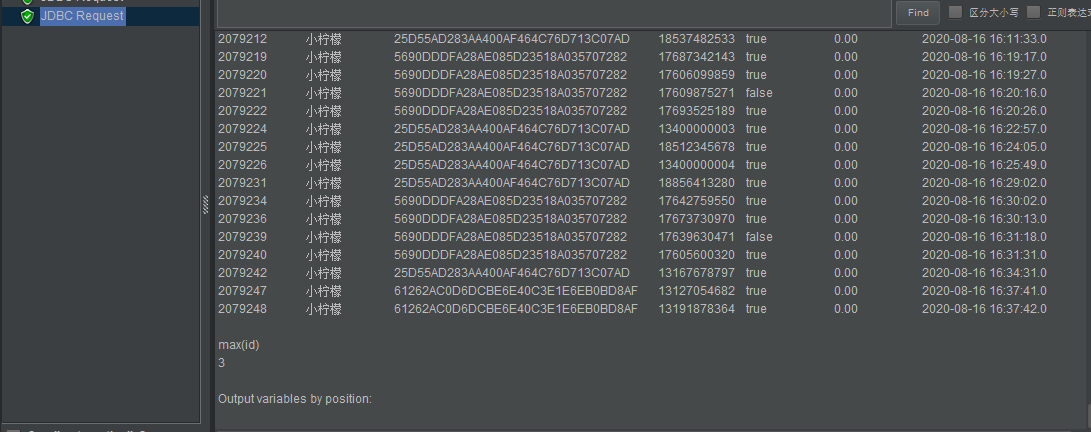Viewport: 1091px width, 432px height.
Task: Click timestamp 2020-08-16 16:37:42.0
Action: pos(984,309)
